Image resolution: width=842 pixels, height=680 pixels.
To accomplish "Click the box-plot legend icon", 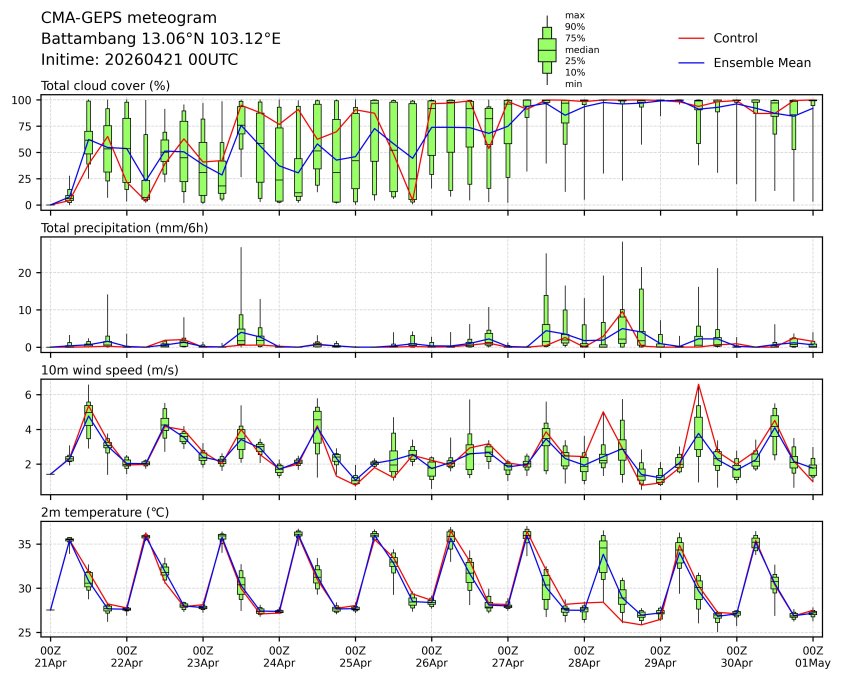I will [x=547, y=50].
